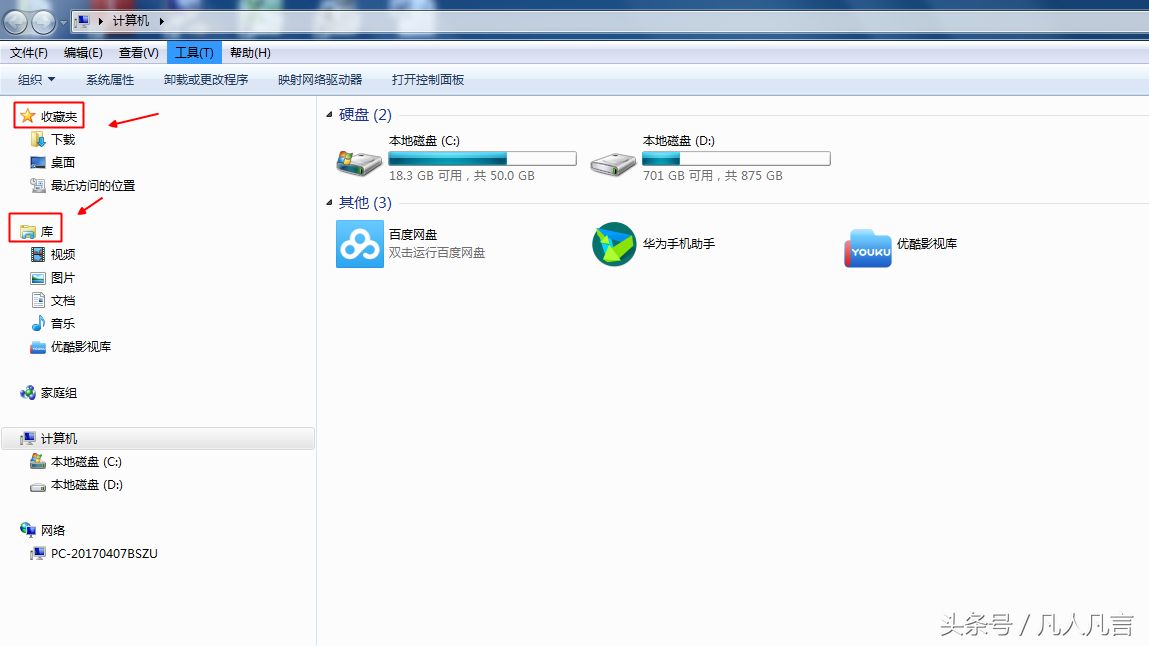Click the Forward navigation arrow button
The height and width of the screenshot is (646, 1149).
[x=43, y=23]
